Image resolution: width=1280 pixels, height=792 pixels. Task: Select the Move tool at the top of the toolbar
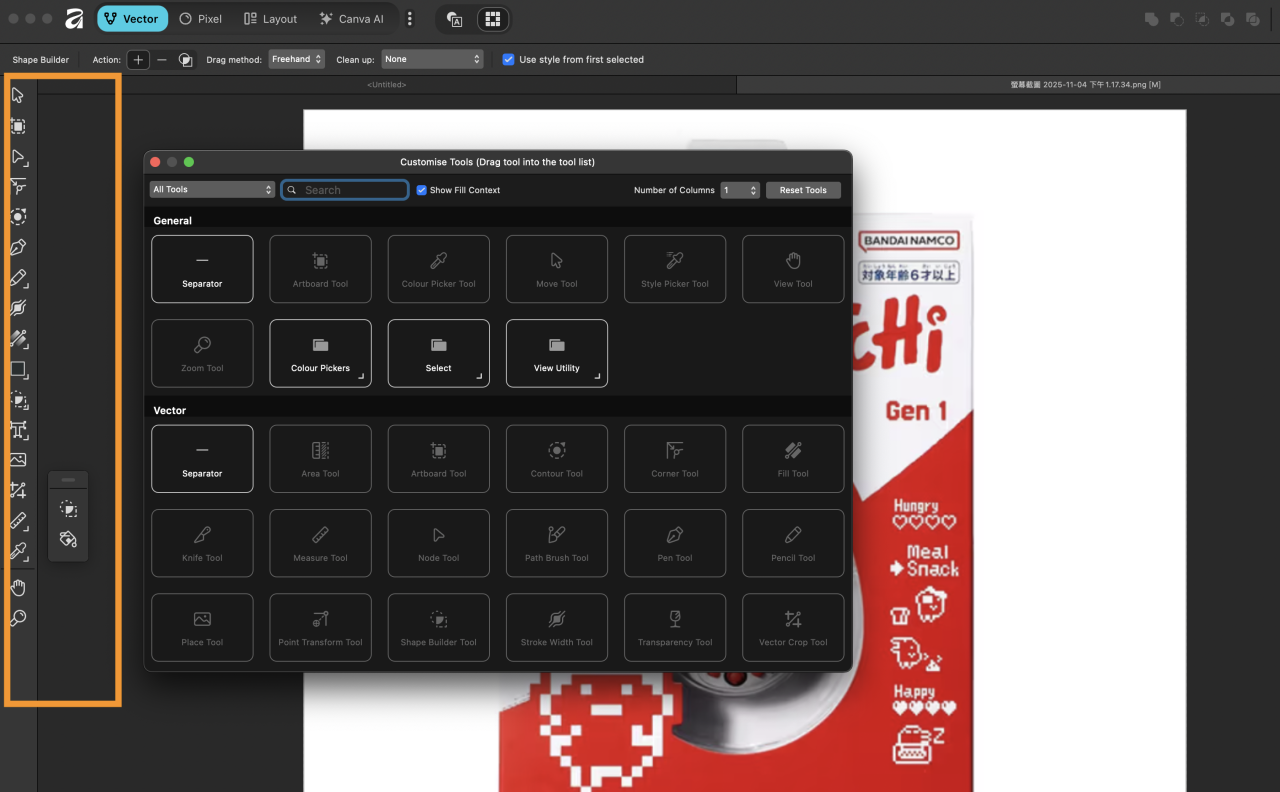coord(17,94)
